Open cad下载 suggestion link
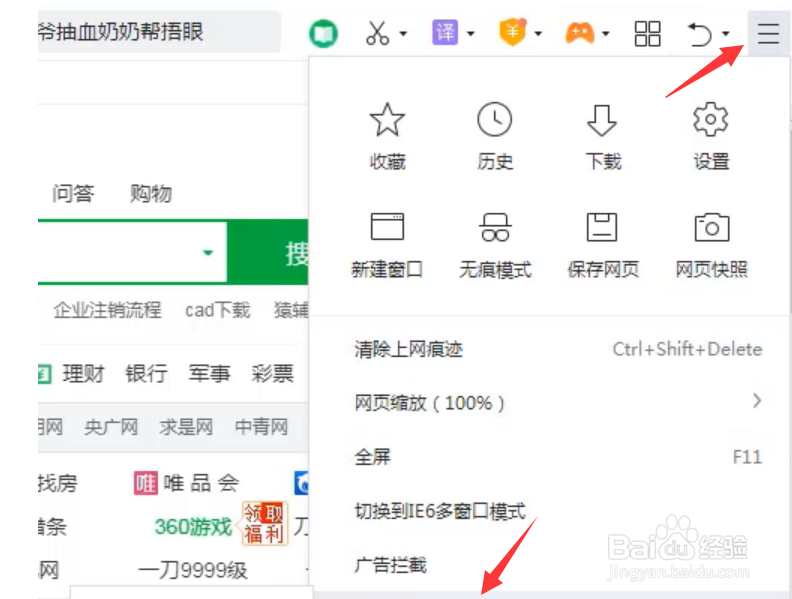Screen dimensions: 792x599 pyautogui.click(x=218, y=310)
